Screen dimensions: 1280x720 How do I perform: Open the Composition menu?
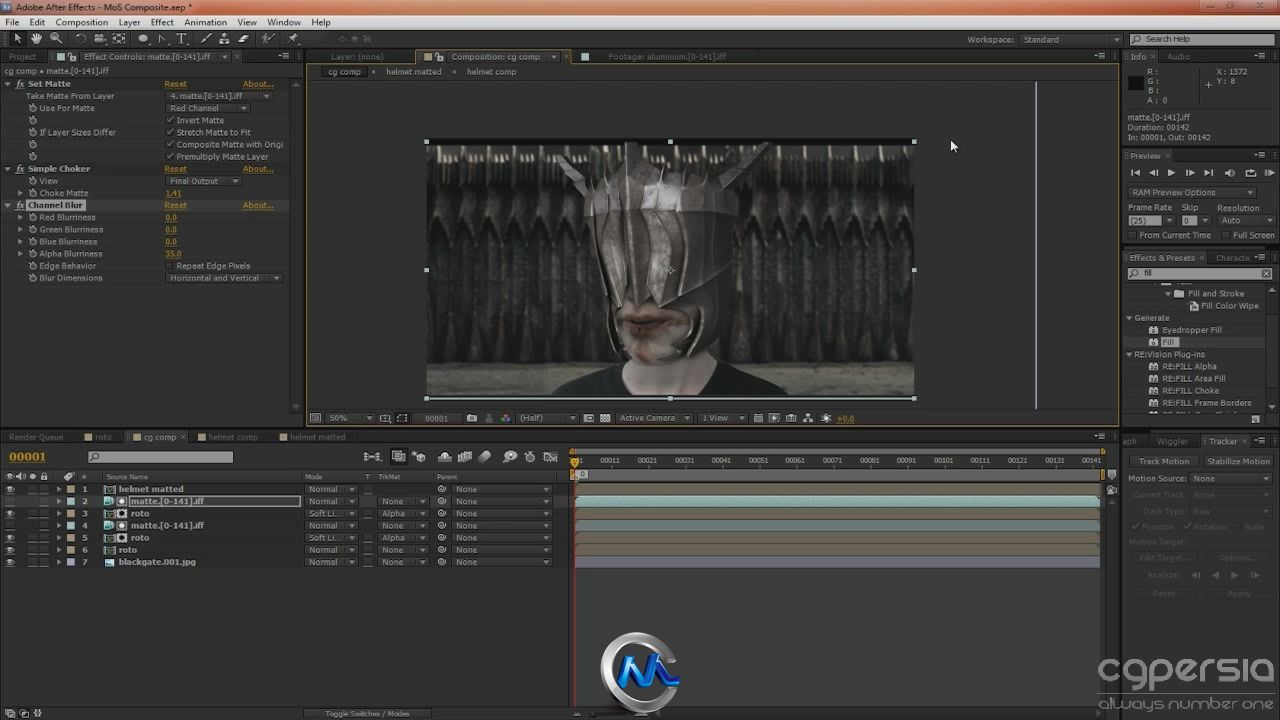pyautogui.click(x=81, y=22)
